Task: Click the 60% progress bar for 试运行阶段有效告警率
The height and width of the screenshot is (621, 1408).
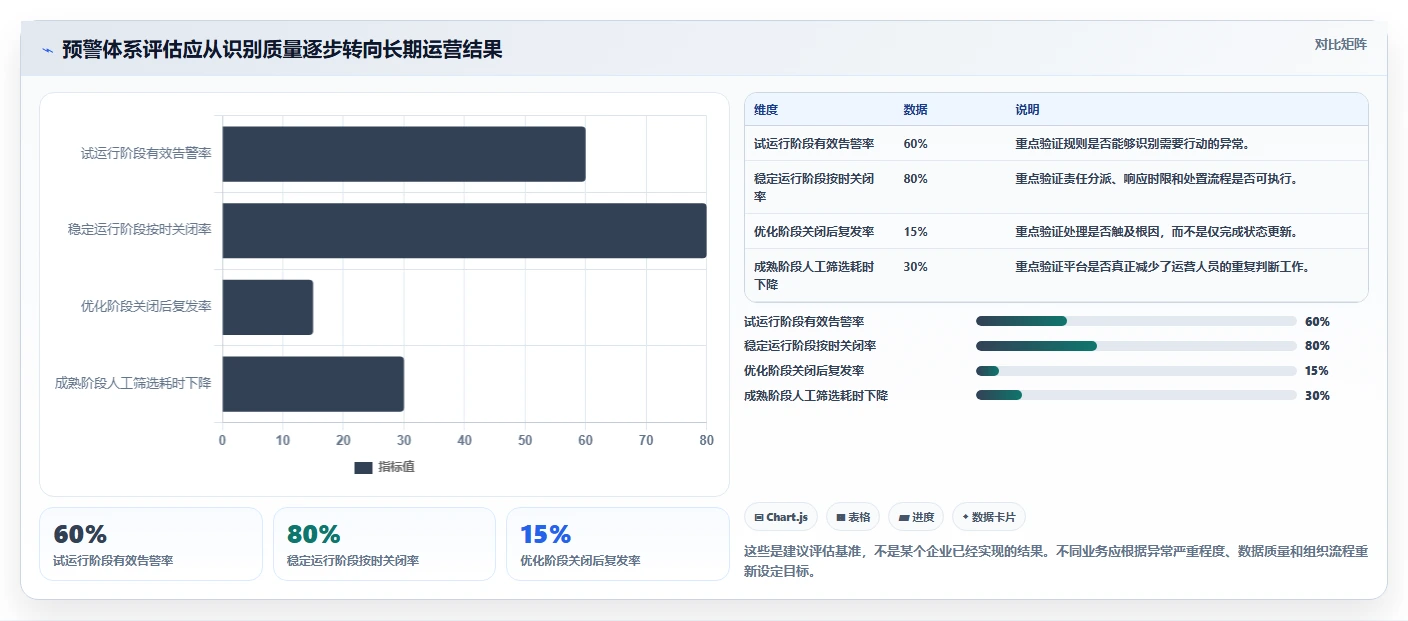Action: [1136, 321]
